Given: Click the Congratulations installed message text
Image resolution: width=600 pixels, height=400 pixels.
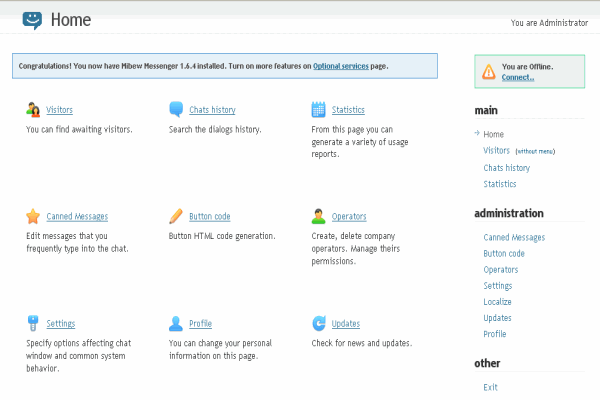Looking at the screenshot, I should 203,66.
